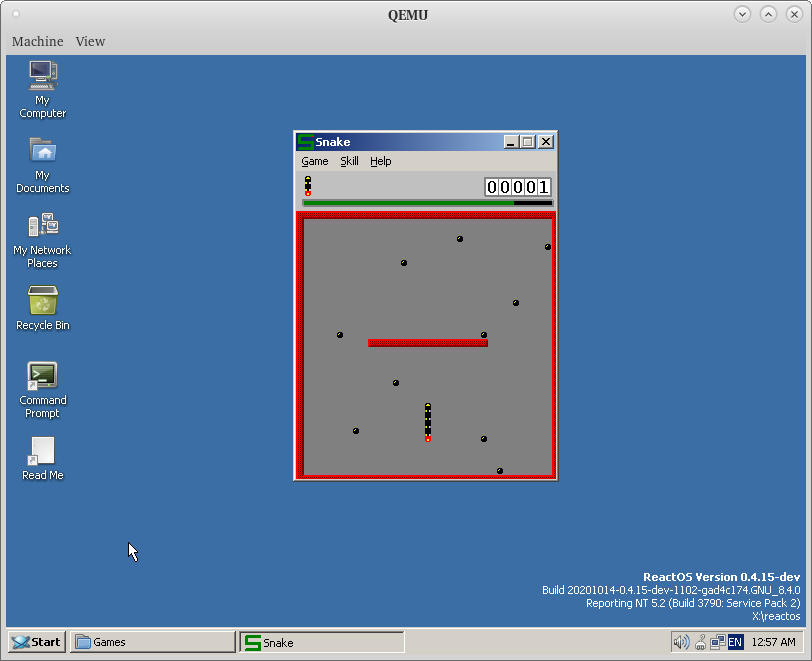Image resolution: width=812 pixels, height=661 pixels.
Task: Switch to the Games taskbar button
Action: pos(152,642)
